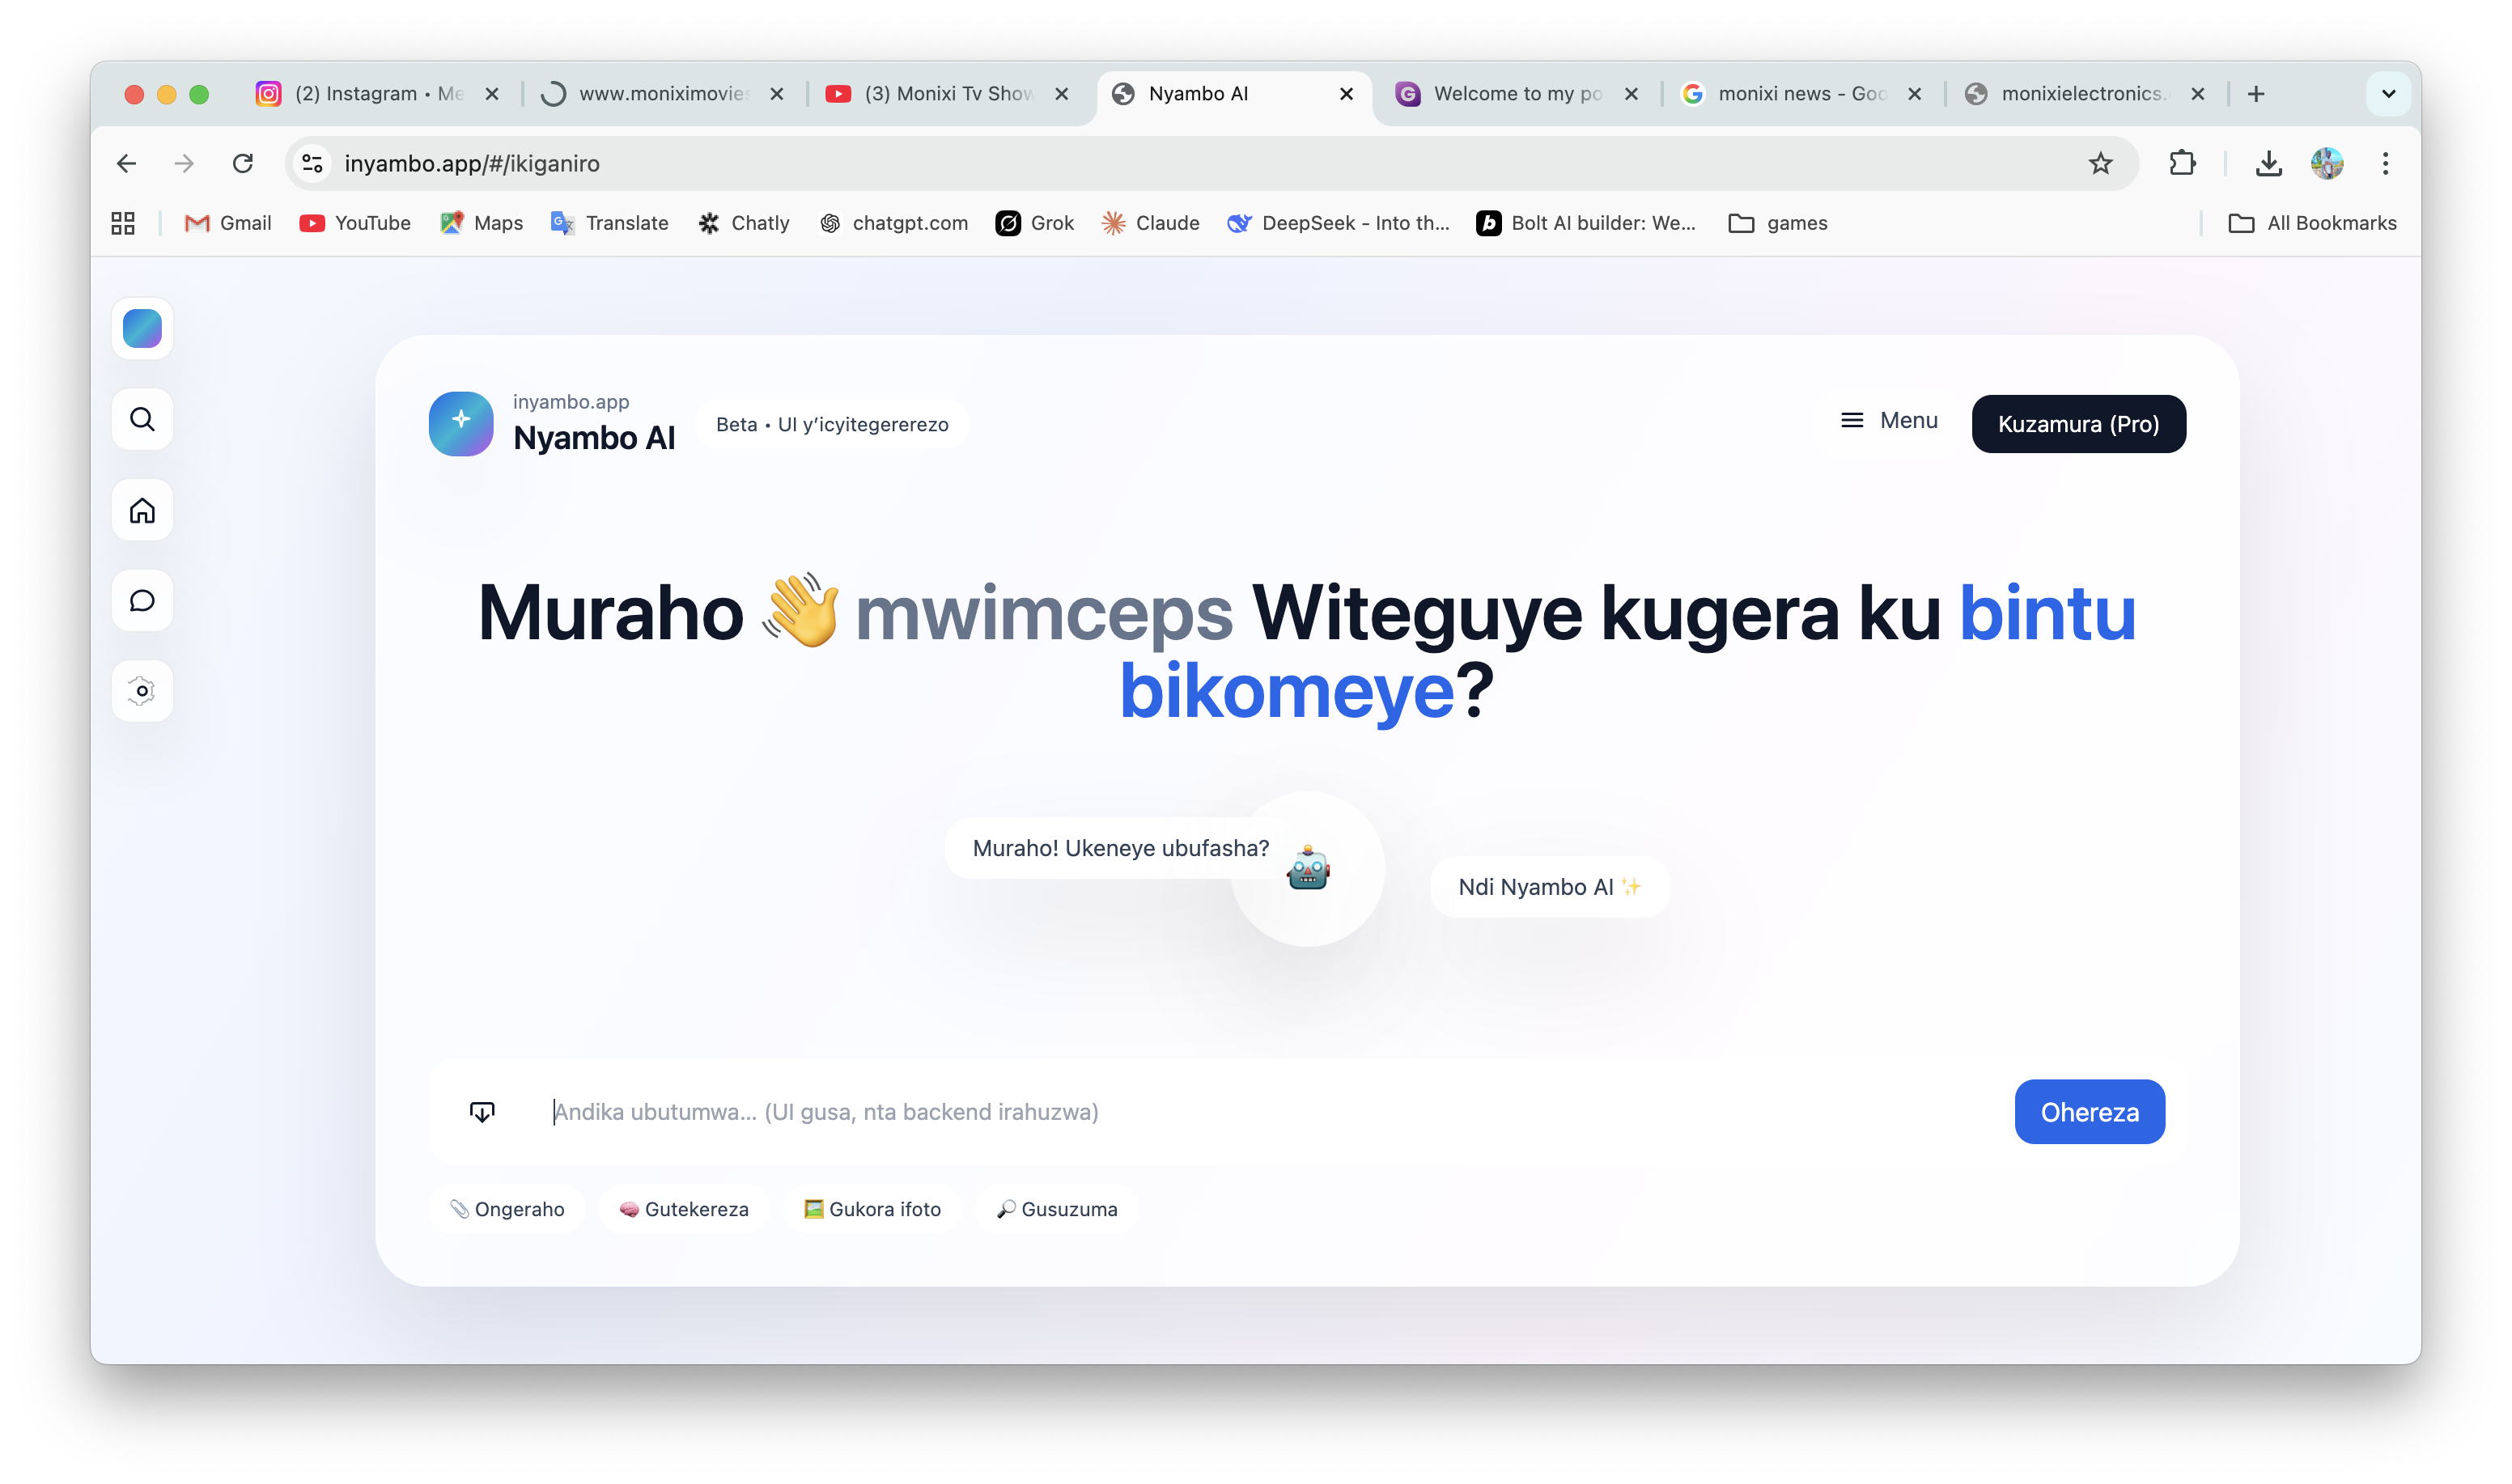The height and width of the screenshot is (1484, 2512).
Task: Click the mwimceps username in the greeting
Action: 1044,613
